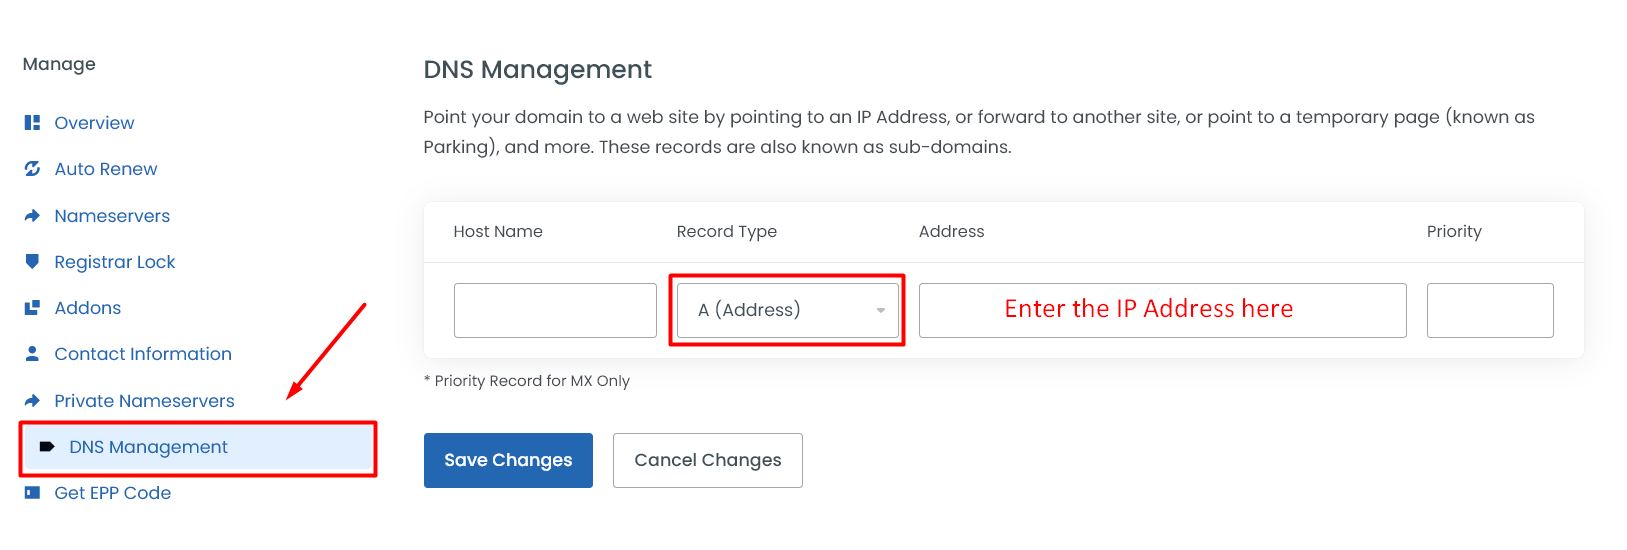
Task: Click the Registrar Lock shield icon
Action: (x=32, y=262)
